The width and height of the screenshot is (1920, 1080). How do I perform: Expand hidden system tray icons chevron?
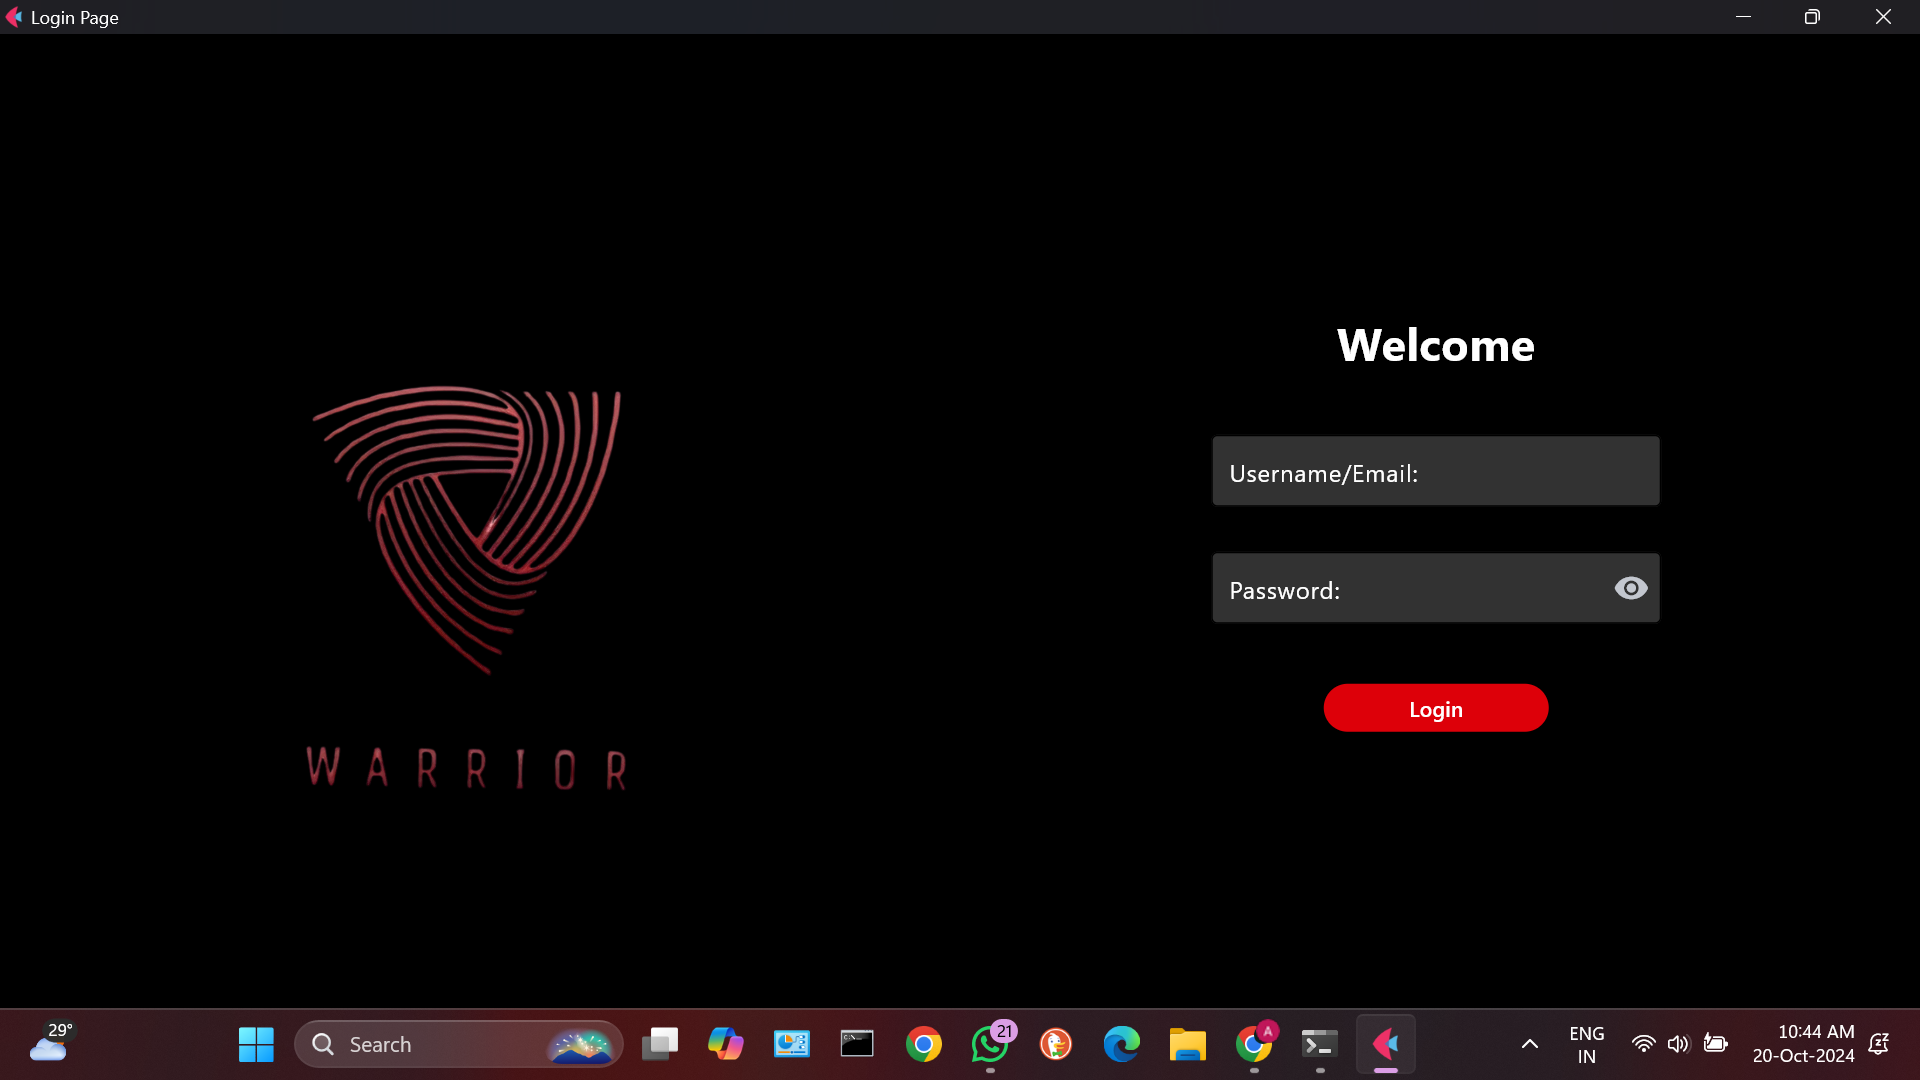(1529, 1044)
